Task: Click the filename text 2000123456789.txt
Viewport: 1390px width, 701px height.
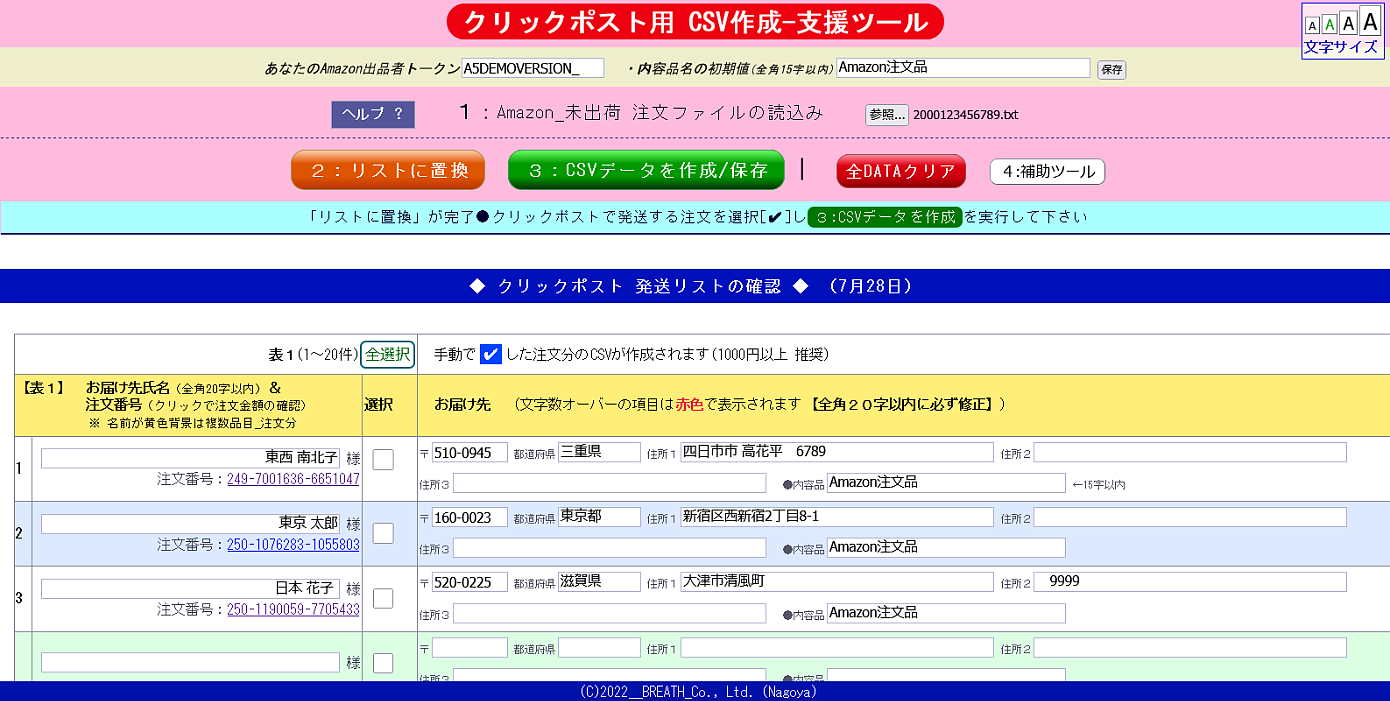Action: point(965,115)
